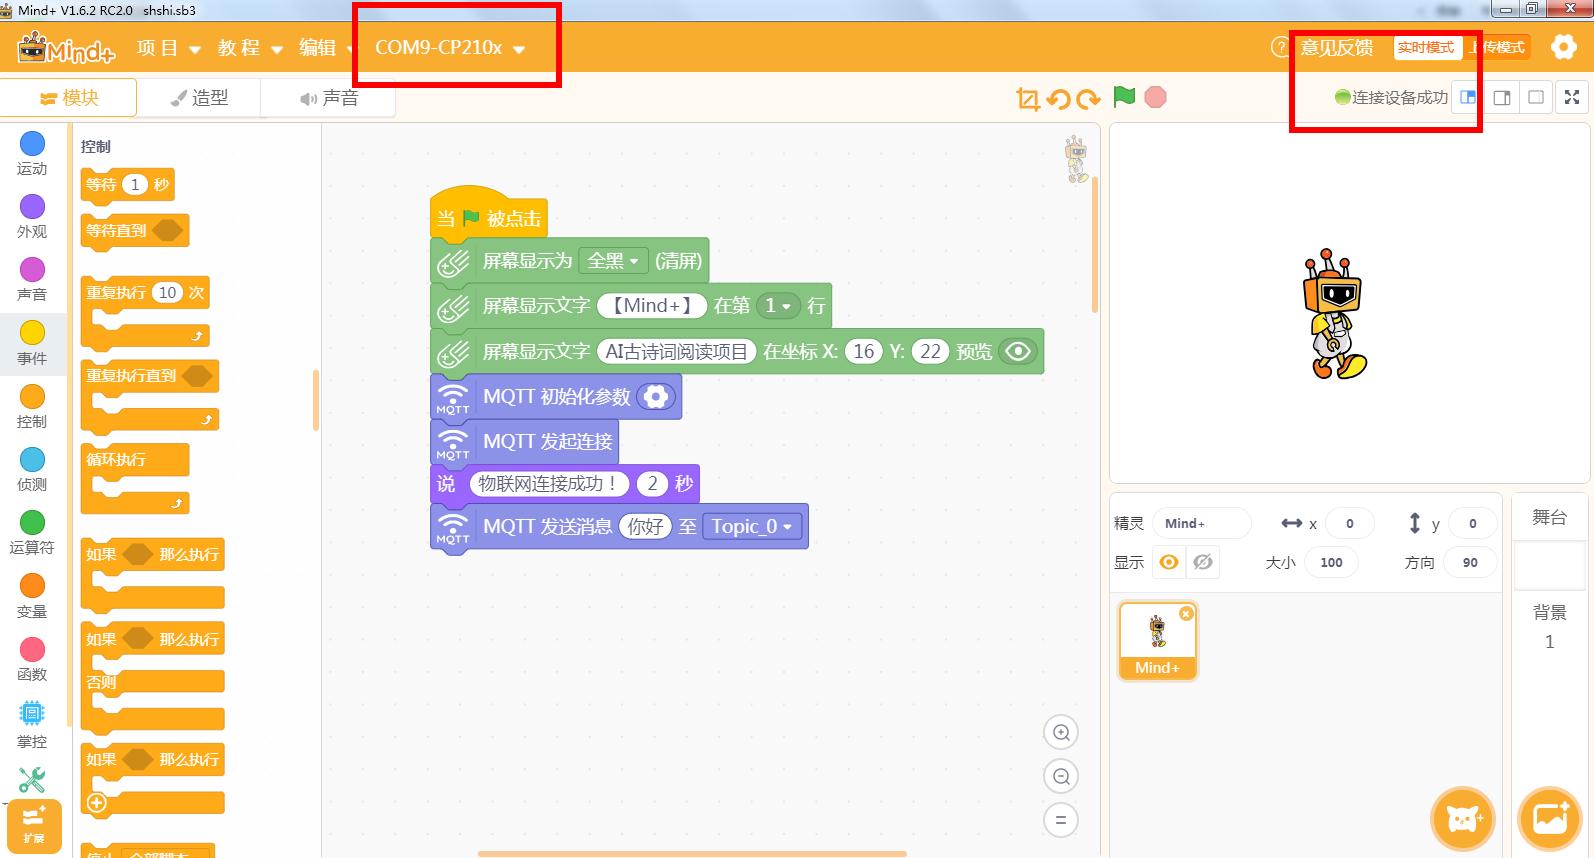
Task: Reset workspace zoom with the equals button
Action: pos(1061,820)
